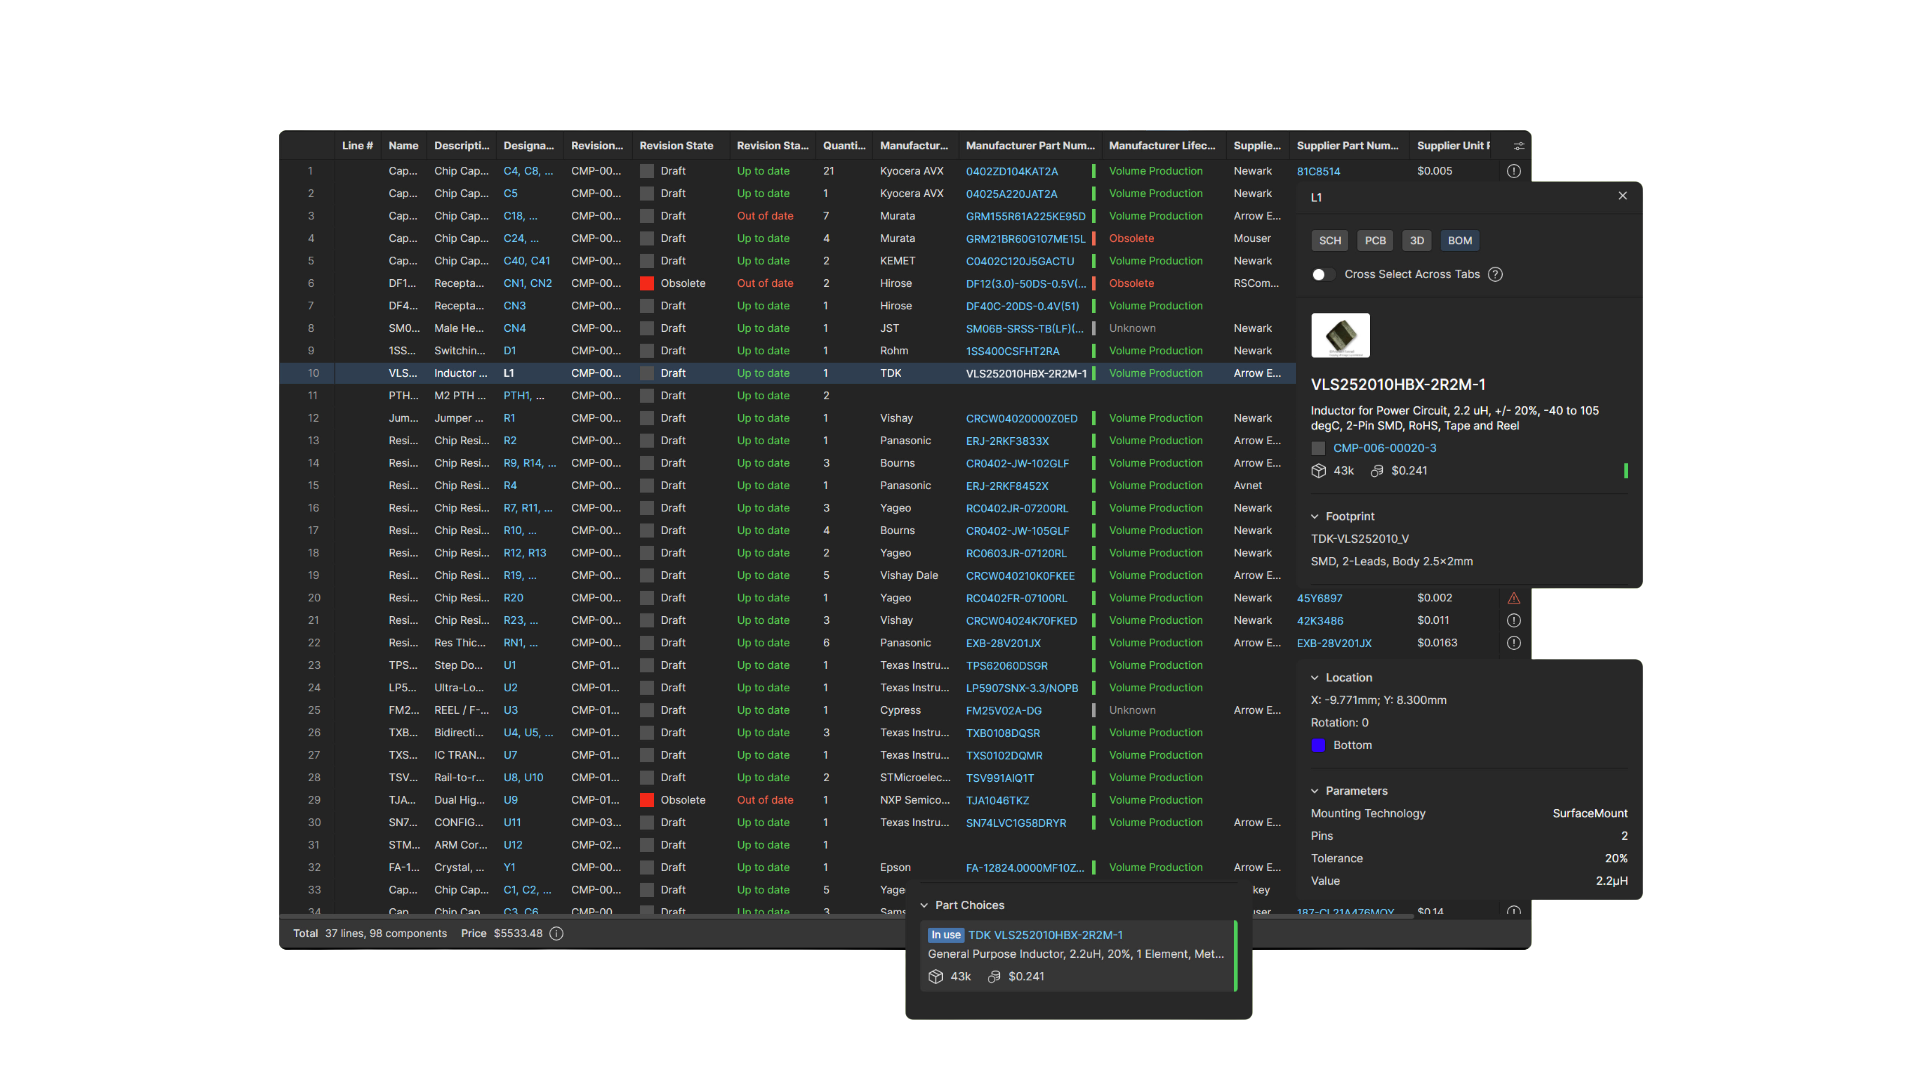Click draft state box beside CMP-006-00020-3
This screenshot has width=1920, height=1080.
pos(1318,448)
